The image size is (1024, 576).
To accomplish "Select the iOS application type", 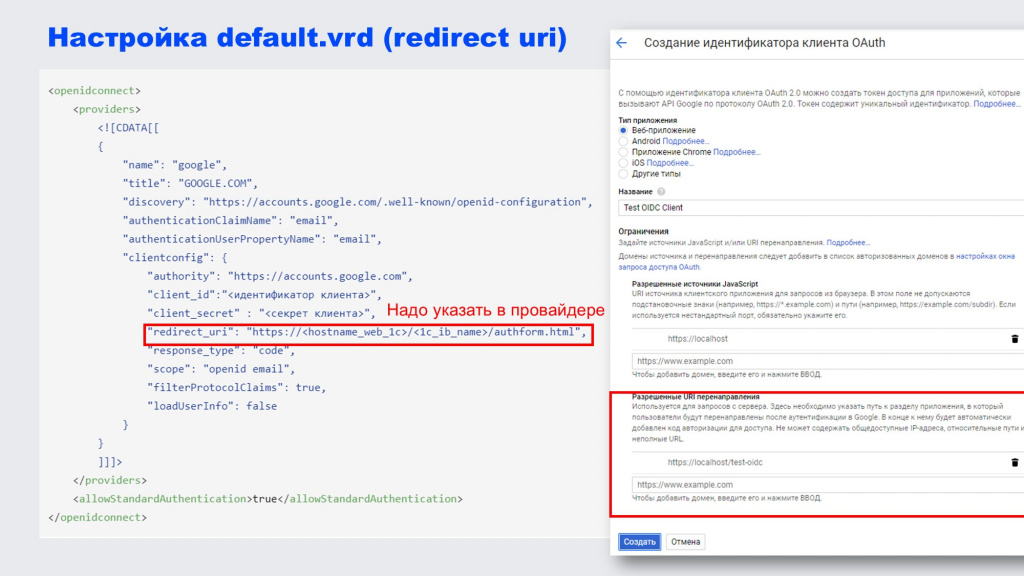I will pyautogui.click(x=624, y=163).
